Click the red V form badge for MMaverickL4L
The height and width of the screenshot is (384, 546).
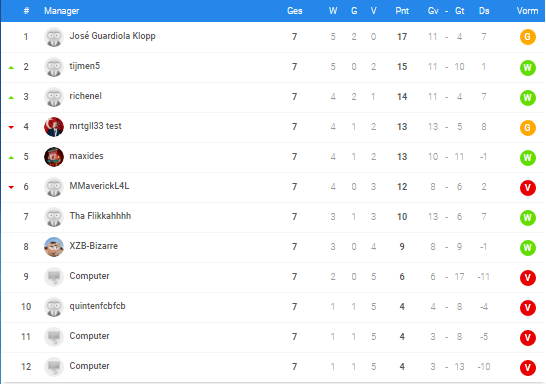pyautogui.click(x=528, y=188)
